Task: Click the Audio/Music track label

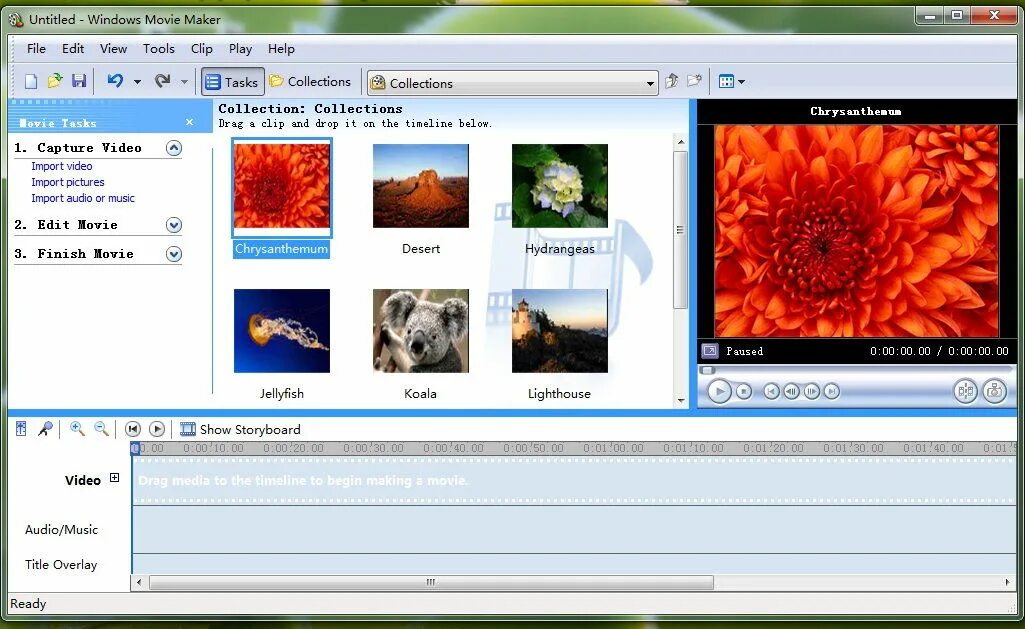Action: (x=61, y=530)
